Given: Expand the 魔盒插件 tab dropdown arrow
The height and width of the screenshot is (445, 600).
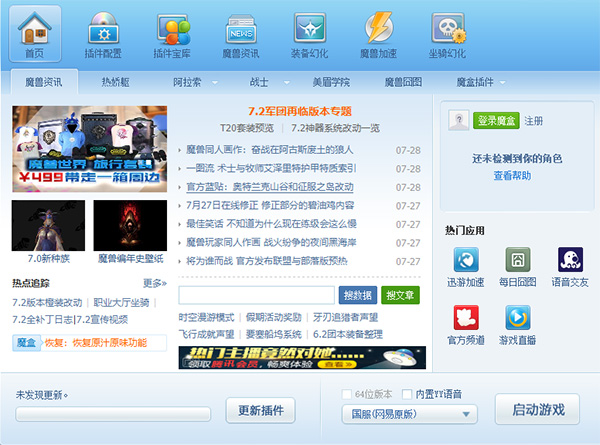Looking at the screenshot, I should pyautogui.click(x=503, y=82).
